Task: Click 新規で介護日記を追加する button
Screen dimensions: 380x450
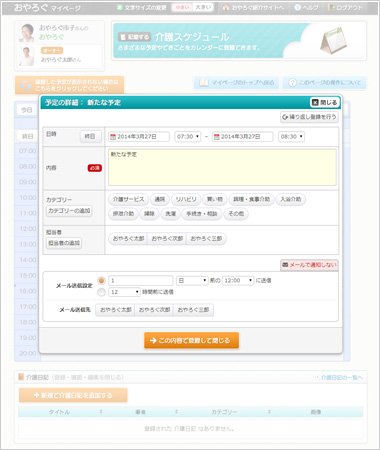Action: pos(73,395)
